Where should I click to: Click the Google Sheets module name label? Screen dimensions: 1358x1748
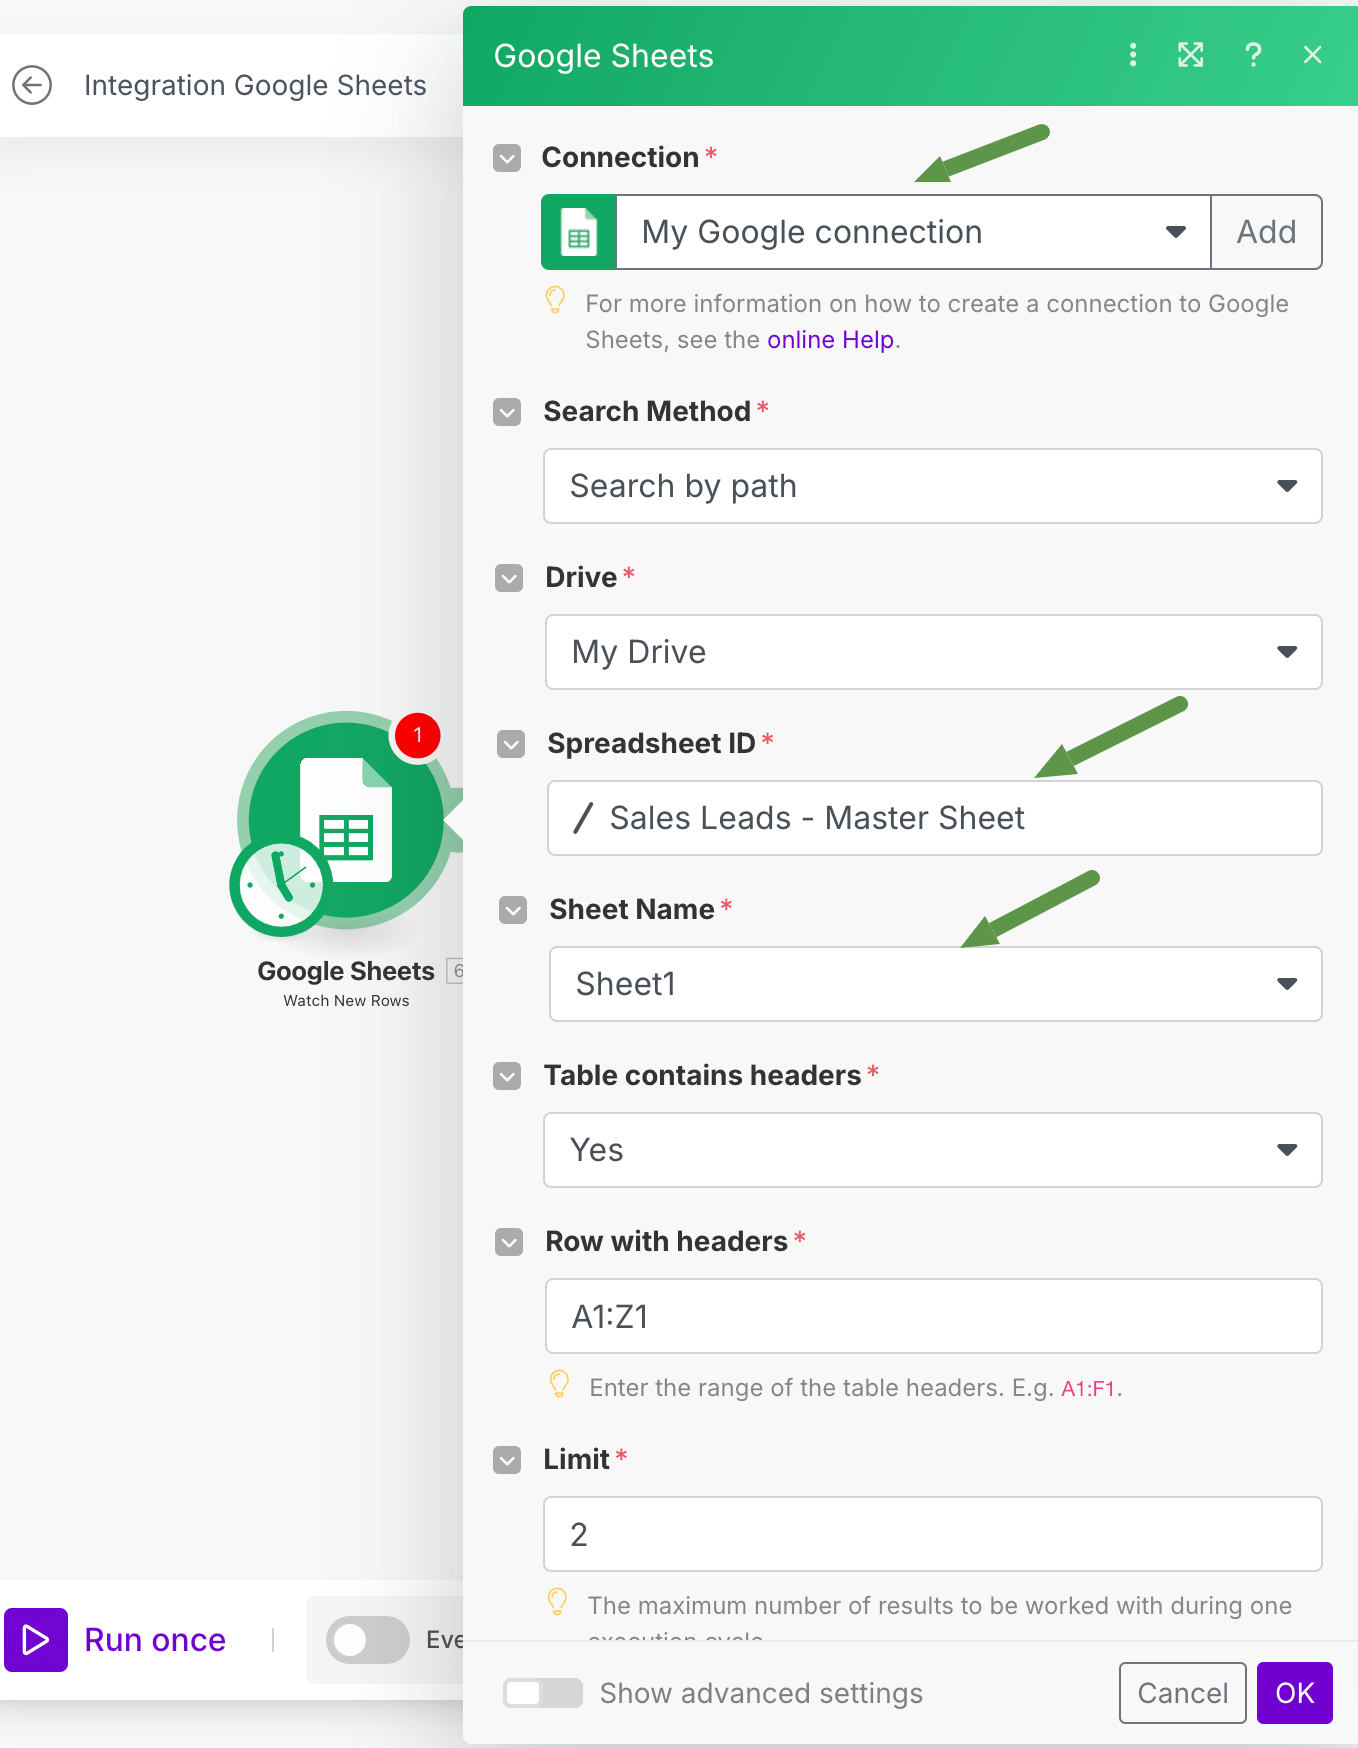[x=346, y=971]
